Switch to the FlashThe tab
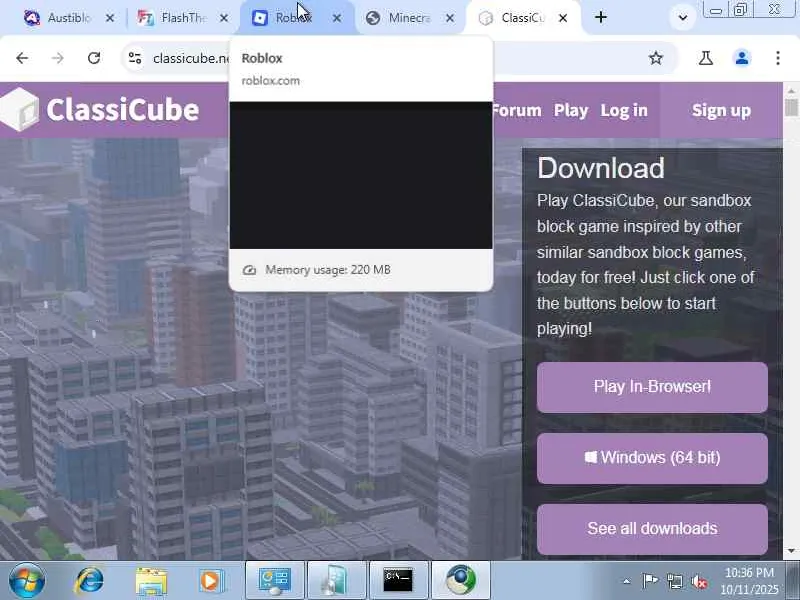800x600 pixels. pyautogui.click(x=183, y=18)
